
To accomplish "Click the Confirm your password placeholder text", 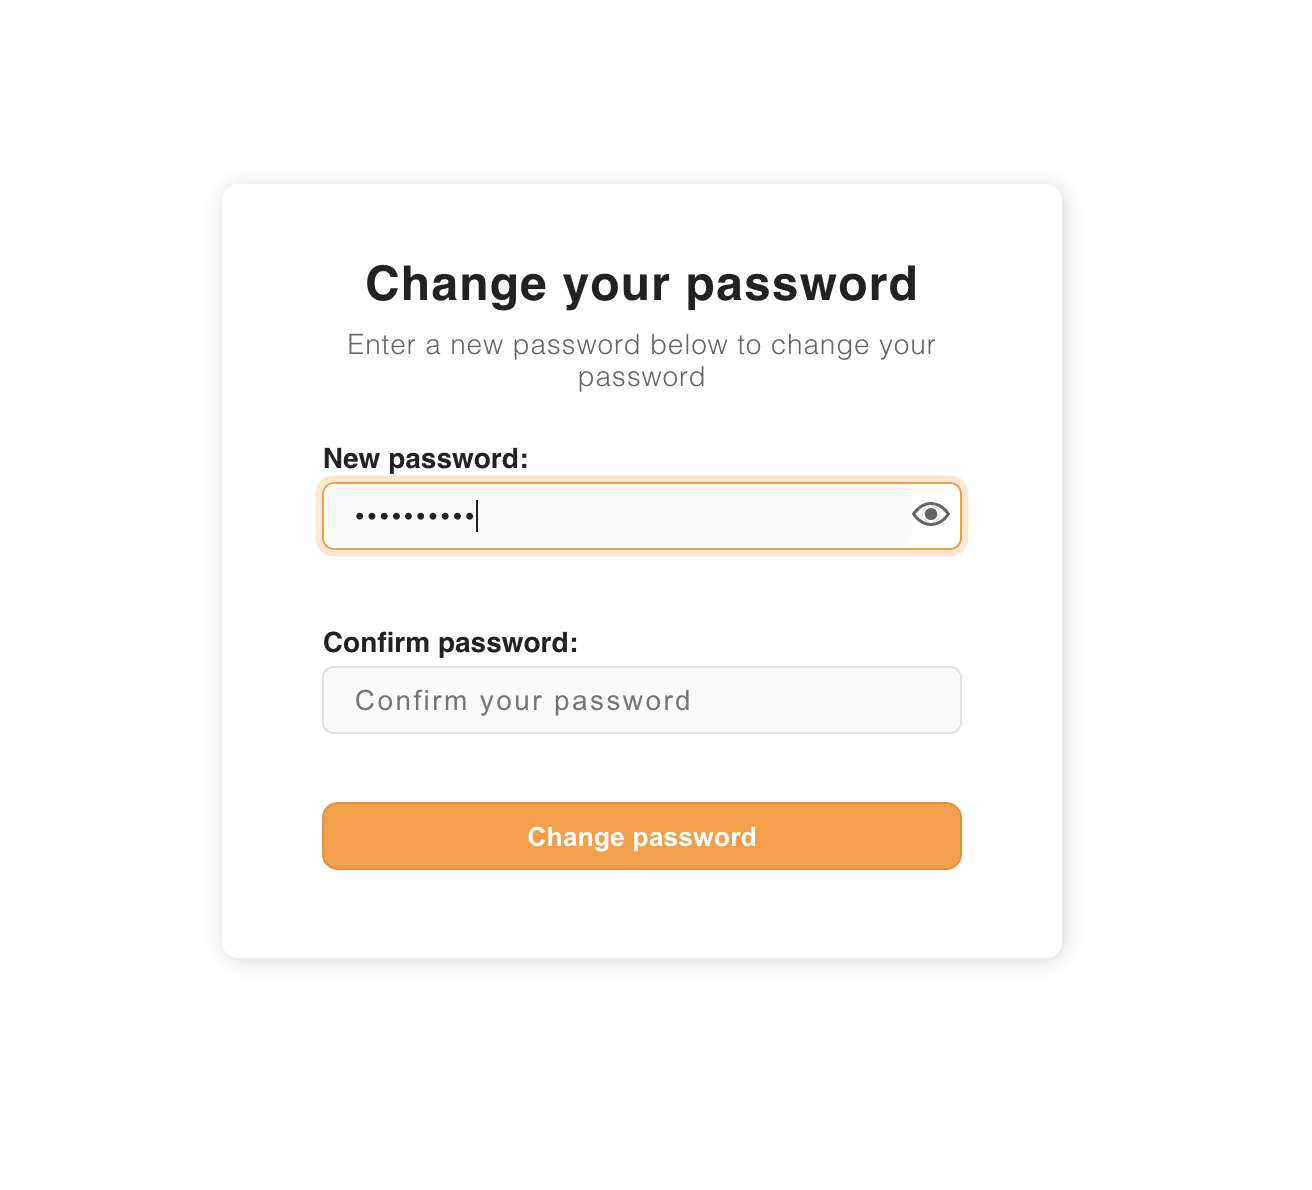I will click(523, 700).
